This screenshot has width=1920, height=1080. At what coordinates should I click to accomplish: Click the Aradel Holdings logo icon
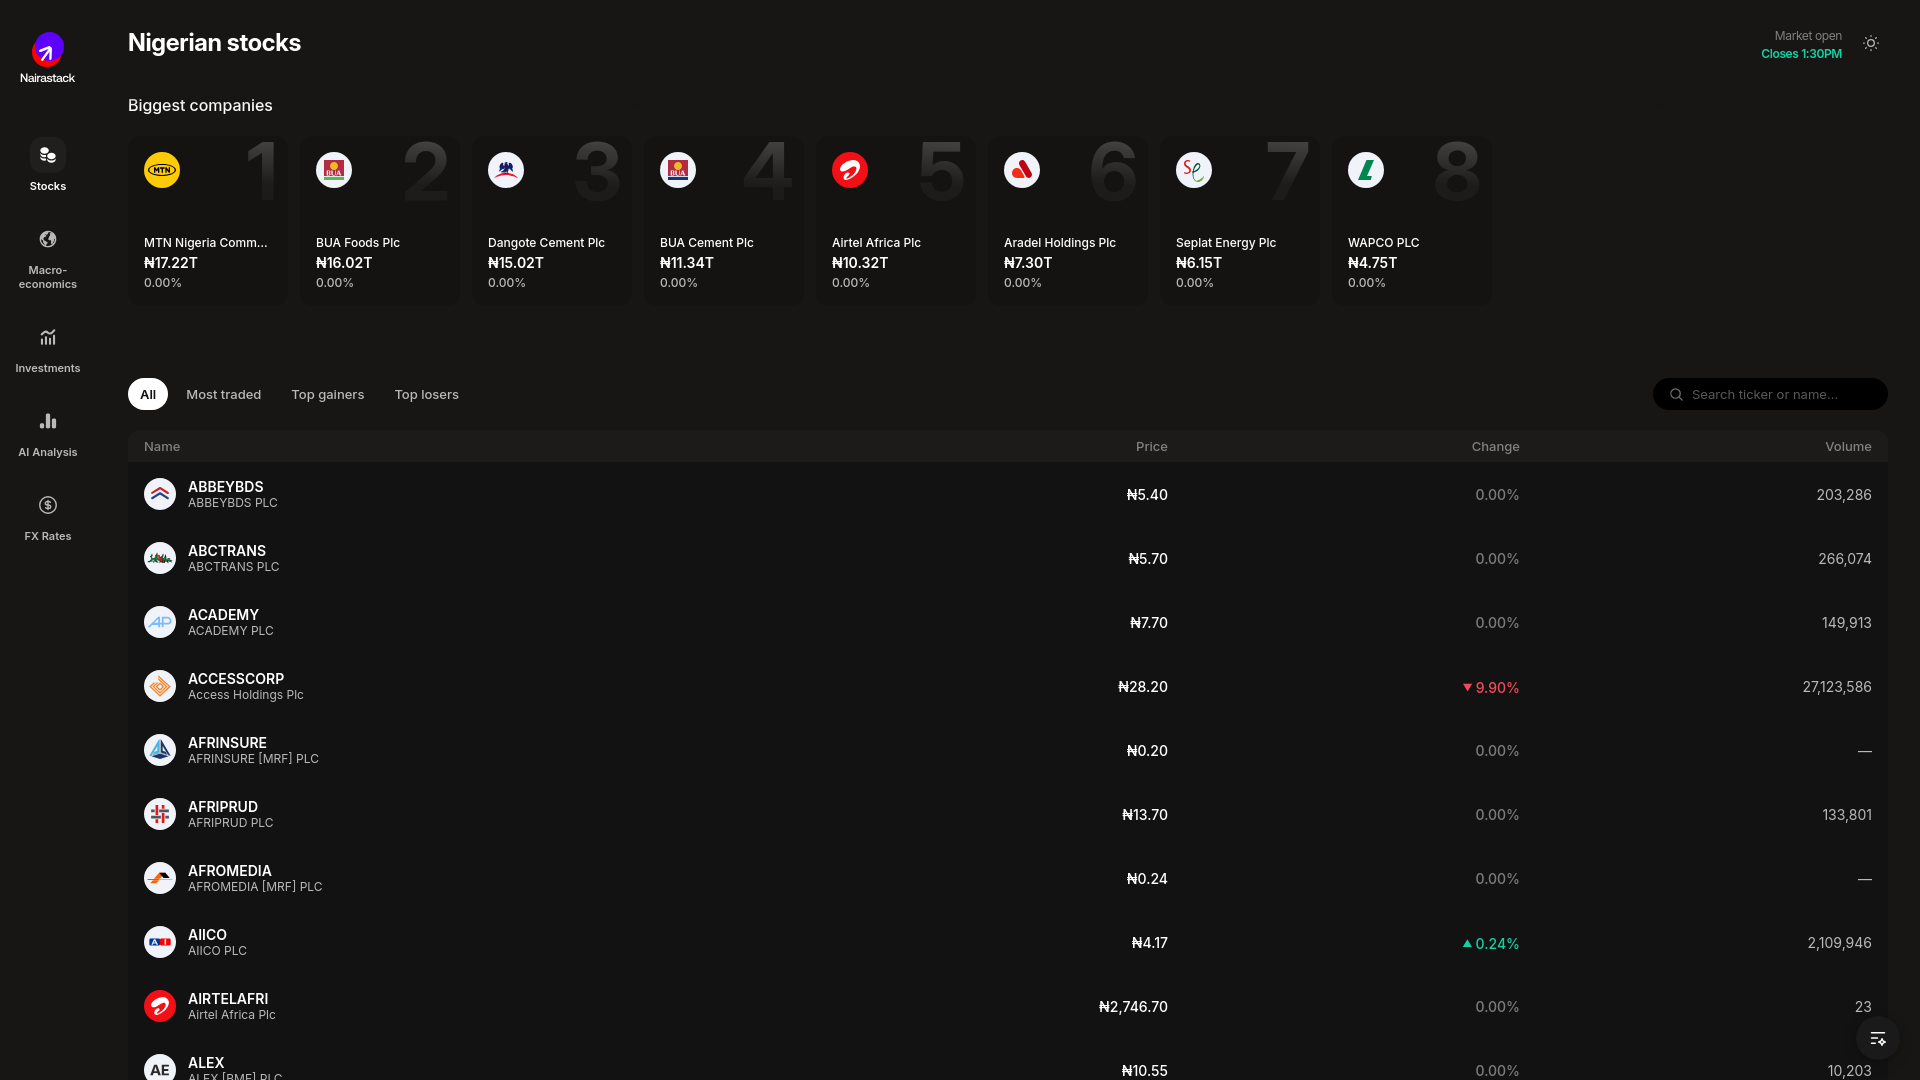point(1022,170)
